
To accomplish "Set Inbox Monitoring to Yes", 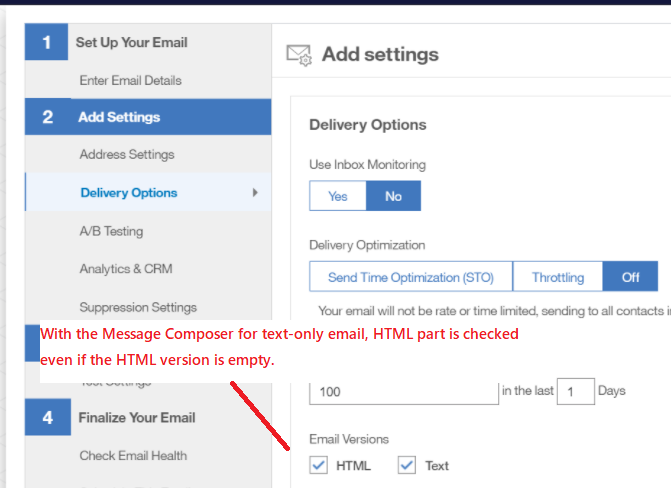I will (338, 196).
